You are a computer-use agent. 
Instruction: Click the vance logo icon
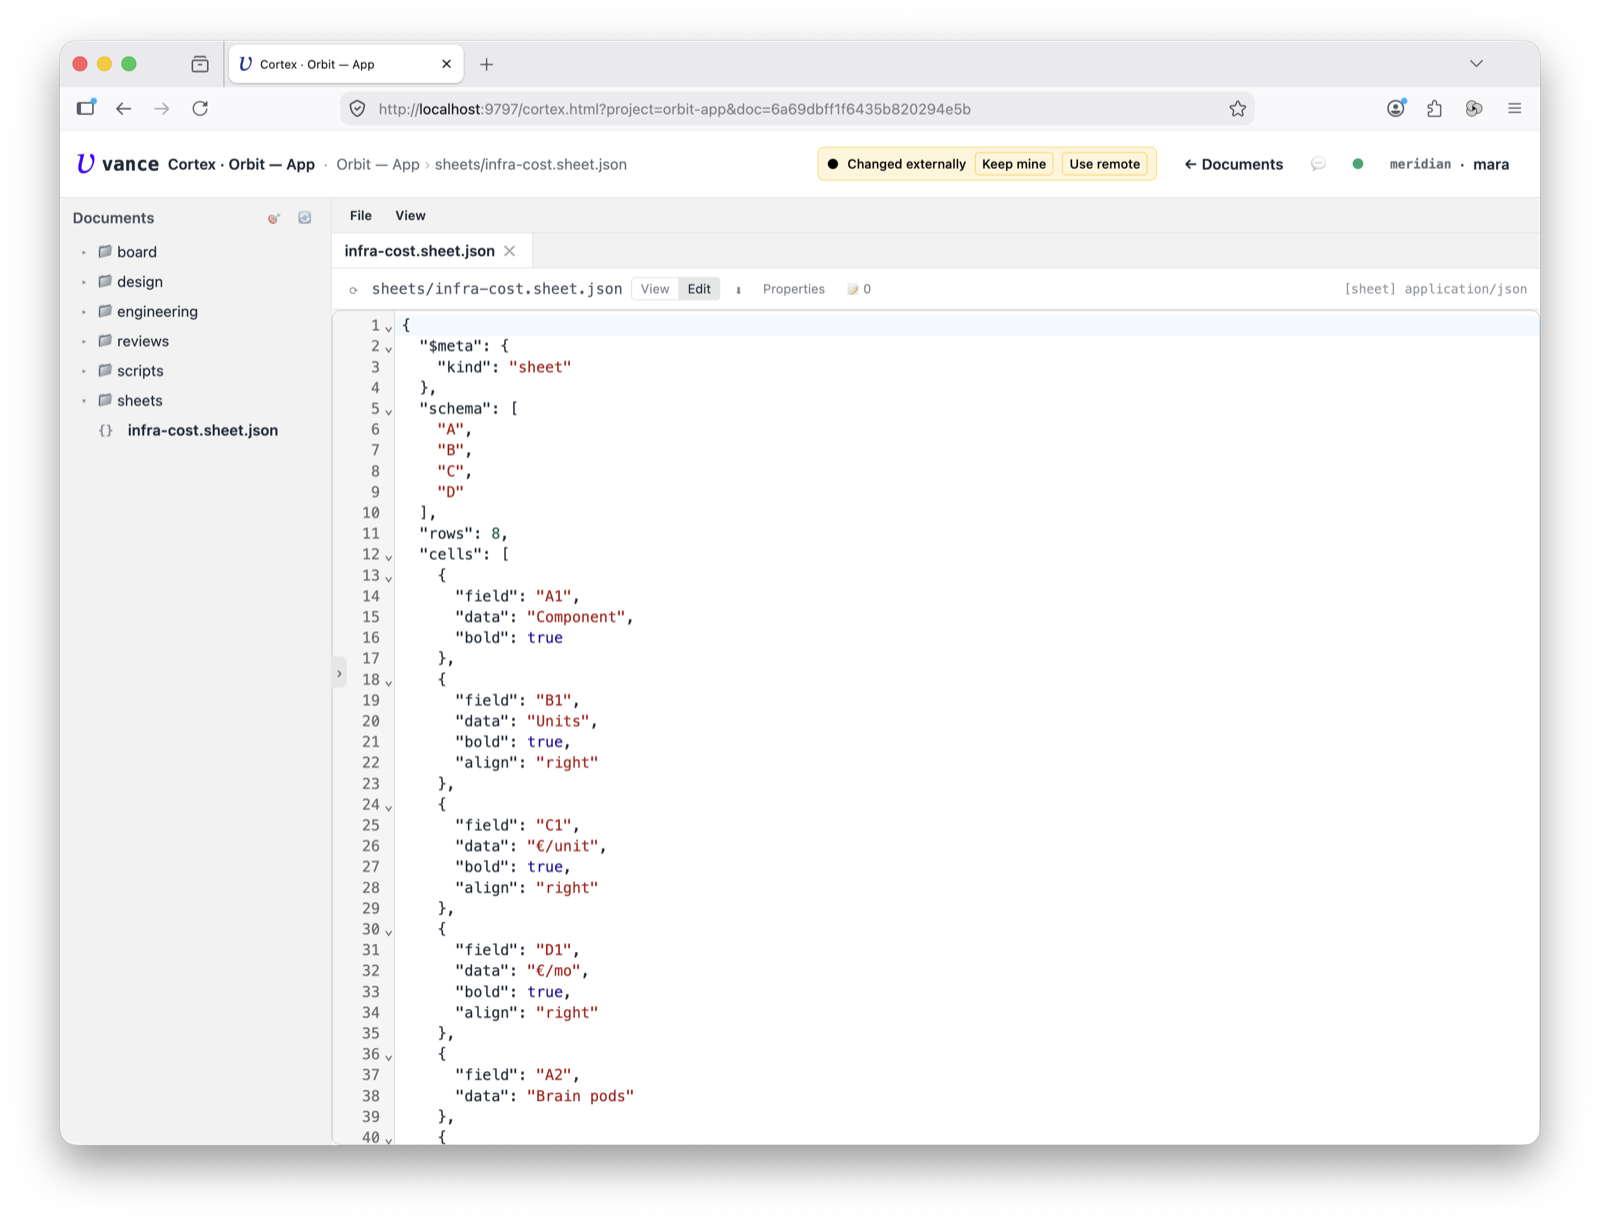click(86, 164)
